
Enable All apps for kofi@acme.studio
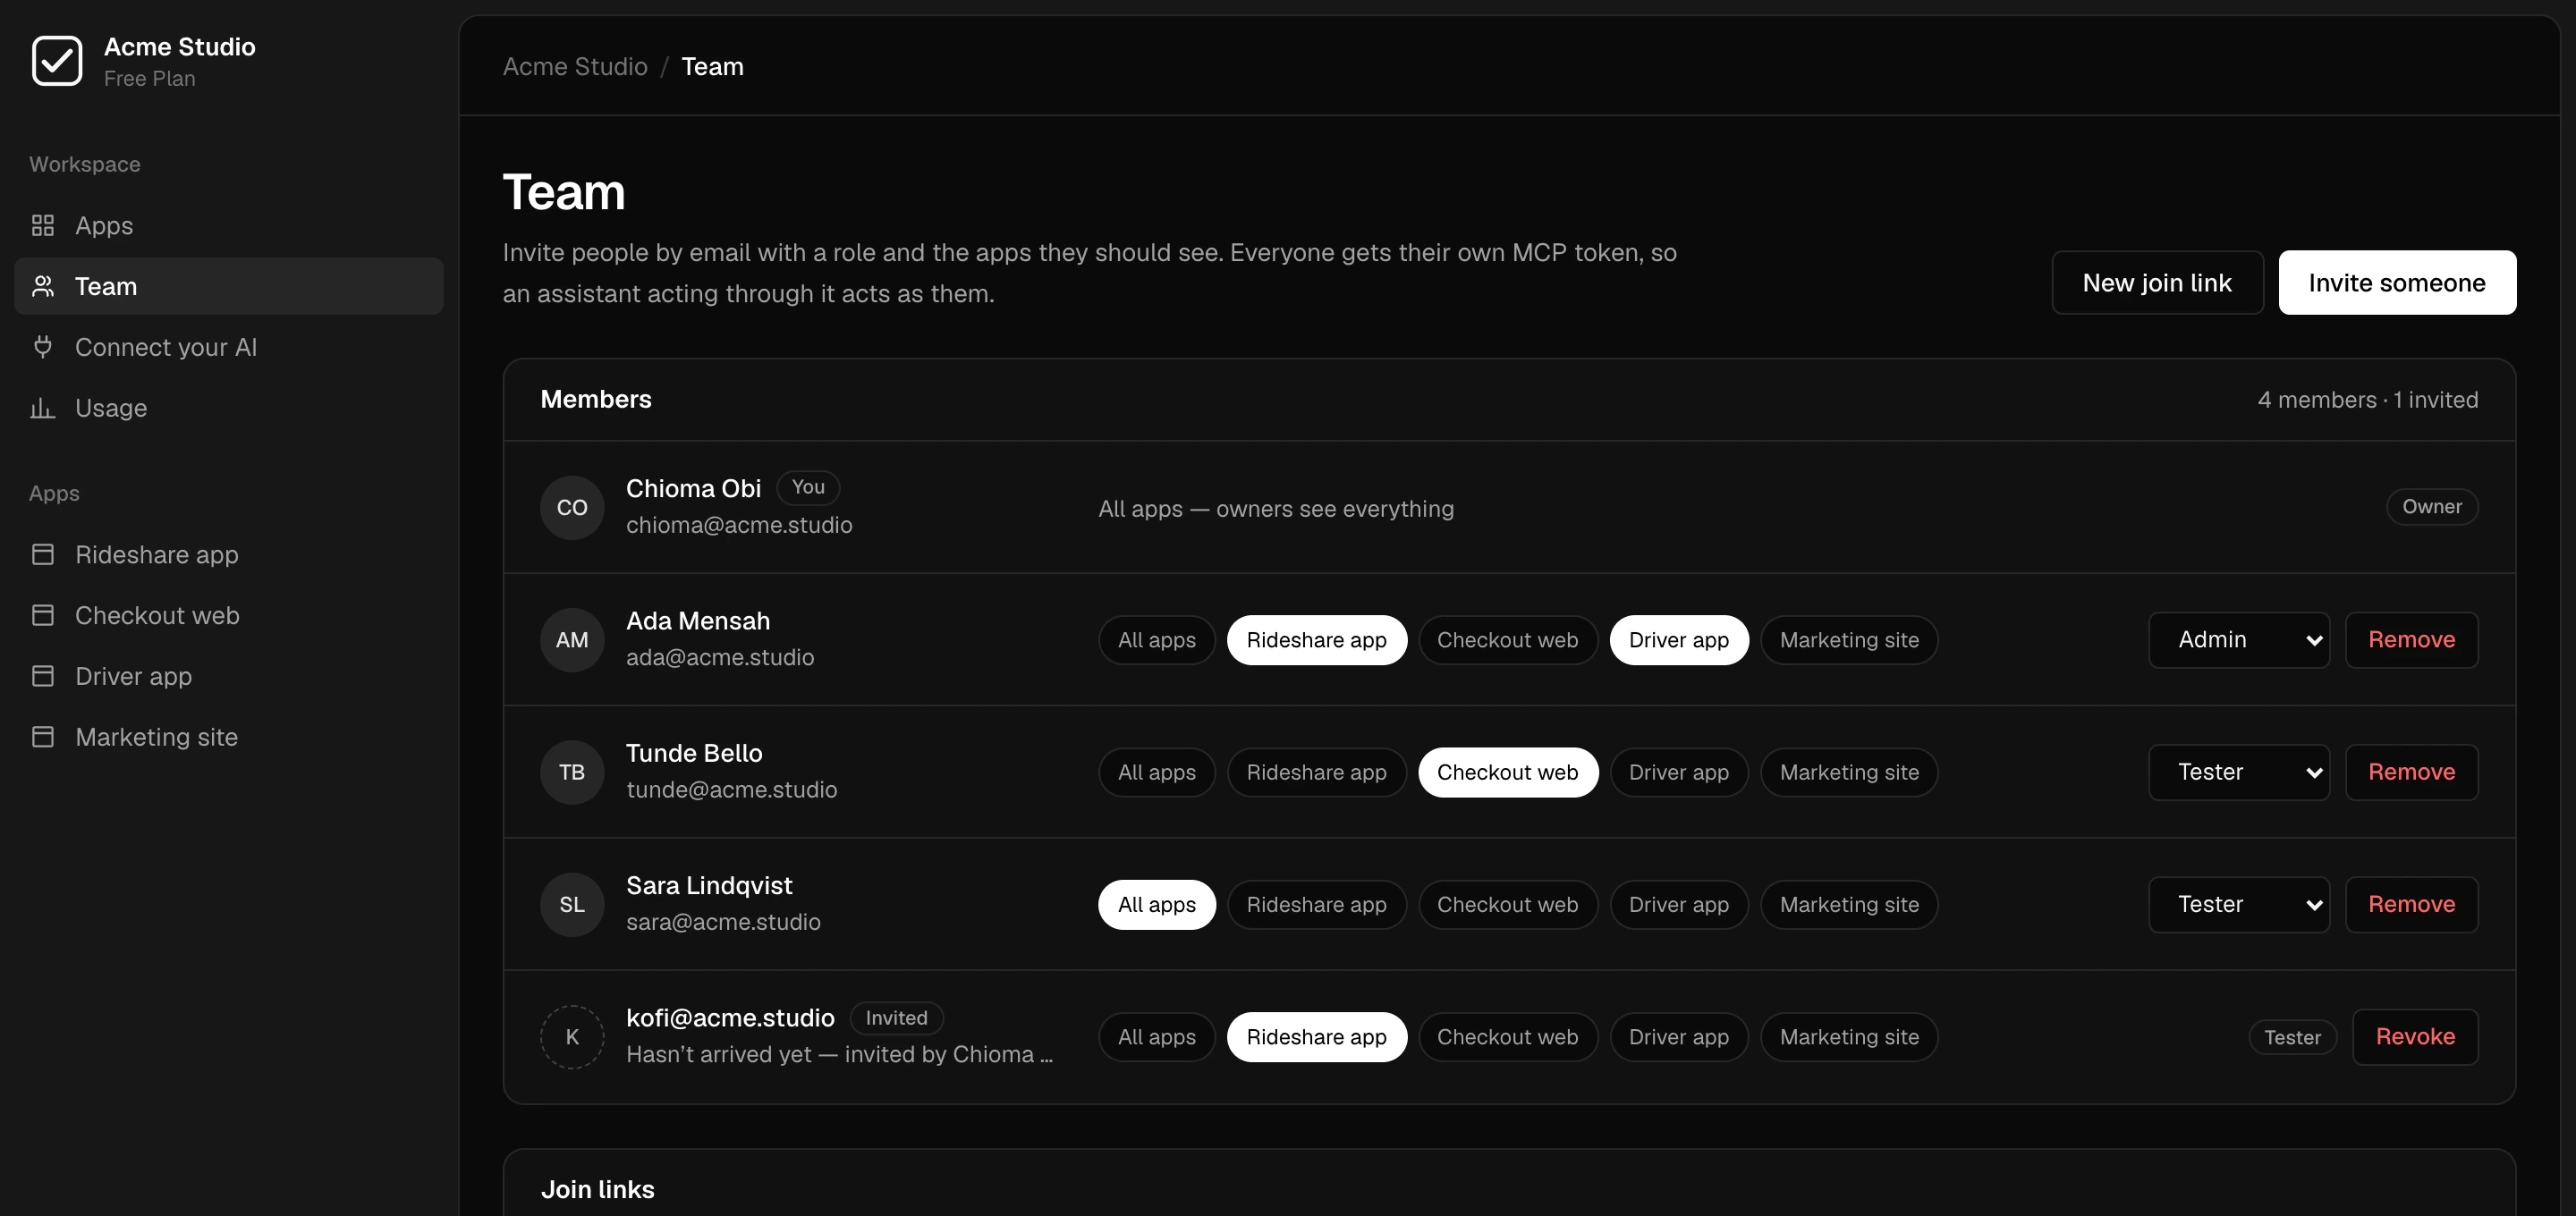click(x=1157, y=1037)
